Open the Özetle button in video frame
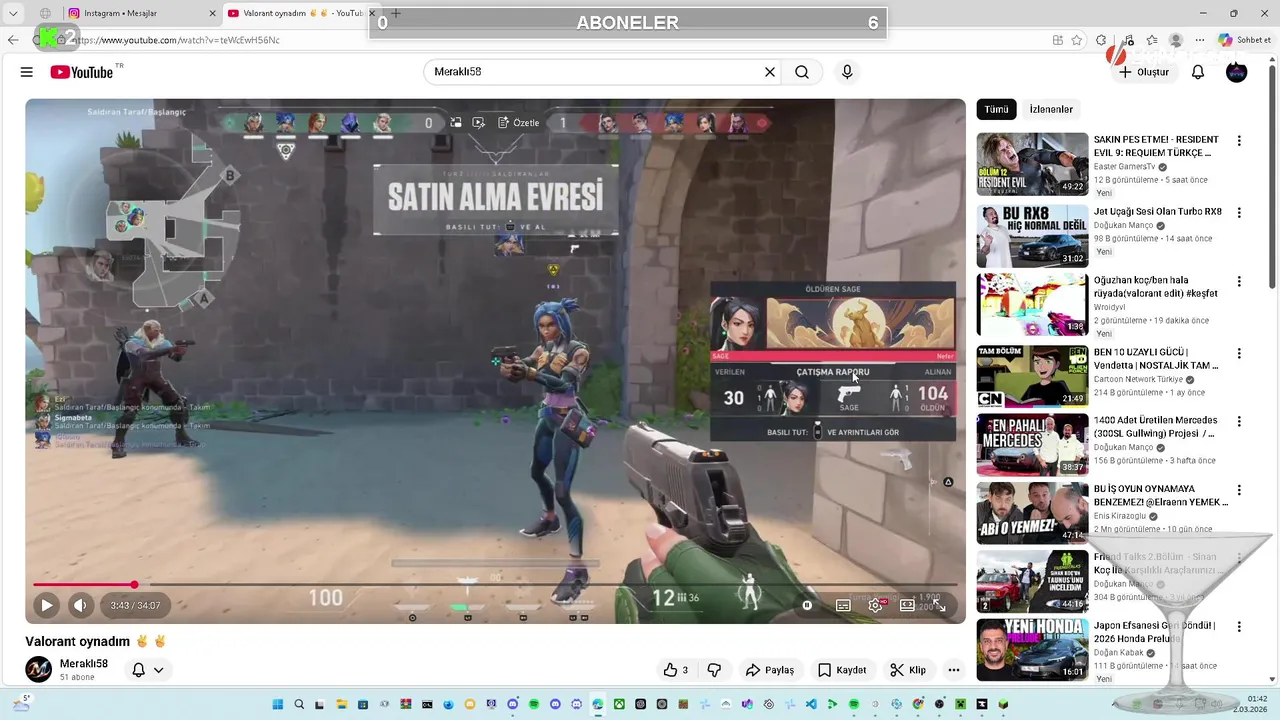Screen dimensions: 1280x720 coord(518,122)
